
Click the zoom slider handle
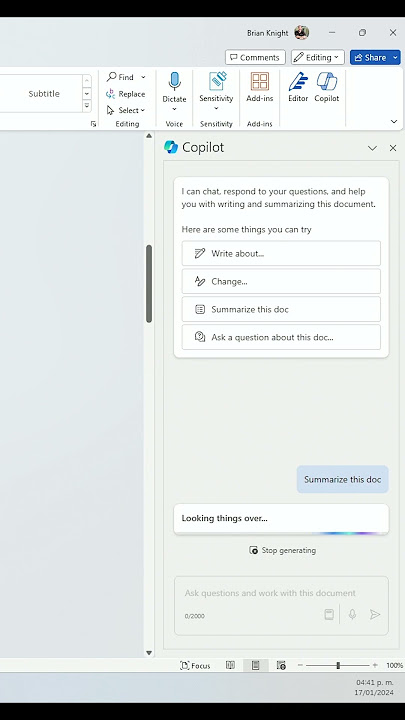coord(338,665)
